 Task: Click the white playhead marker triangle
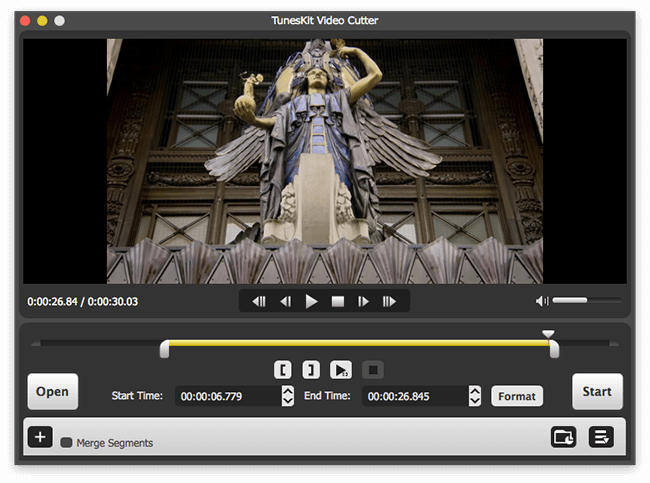coord(548,334)
